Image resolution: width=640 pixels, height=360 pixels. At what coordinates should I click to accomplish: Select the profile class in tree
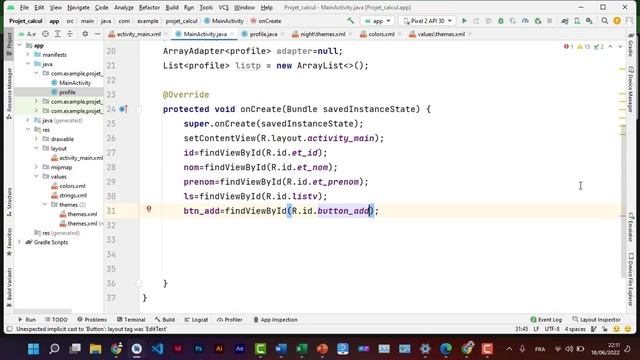[x=67, y=92]
